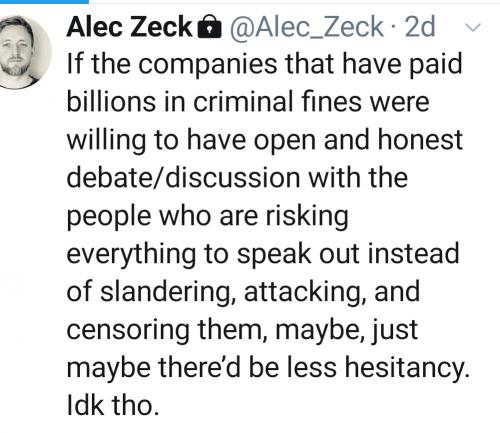Select the tweet line starting 'If the companies'

pyautogui.click(x=264, y=65)
